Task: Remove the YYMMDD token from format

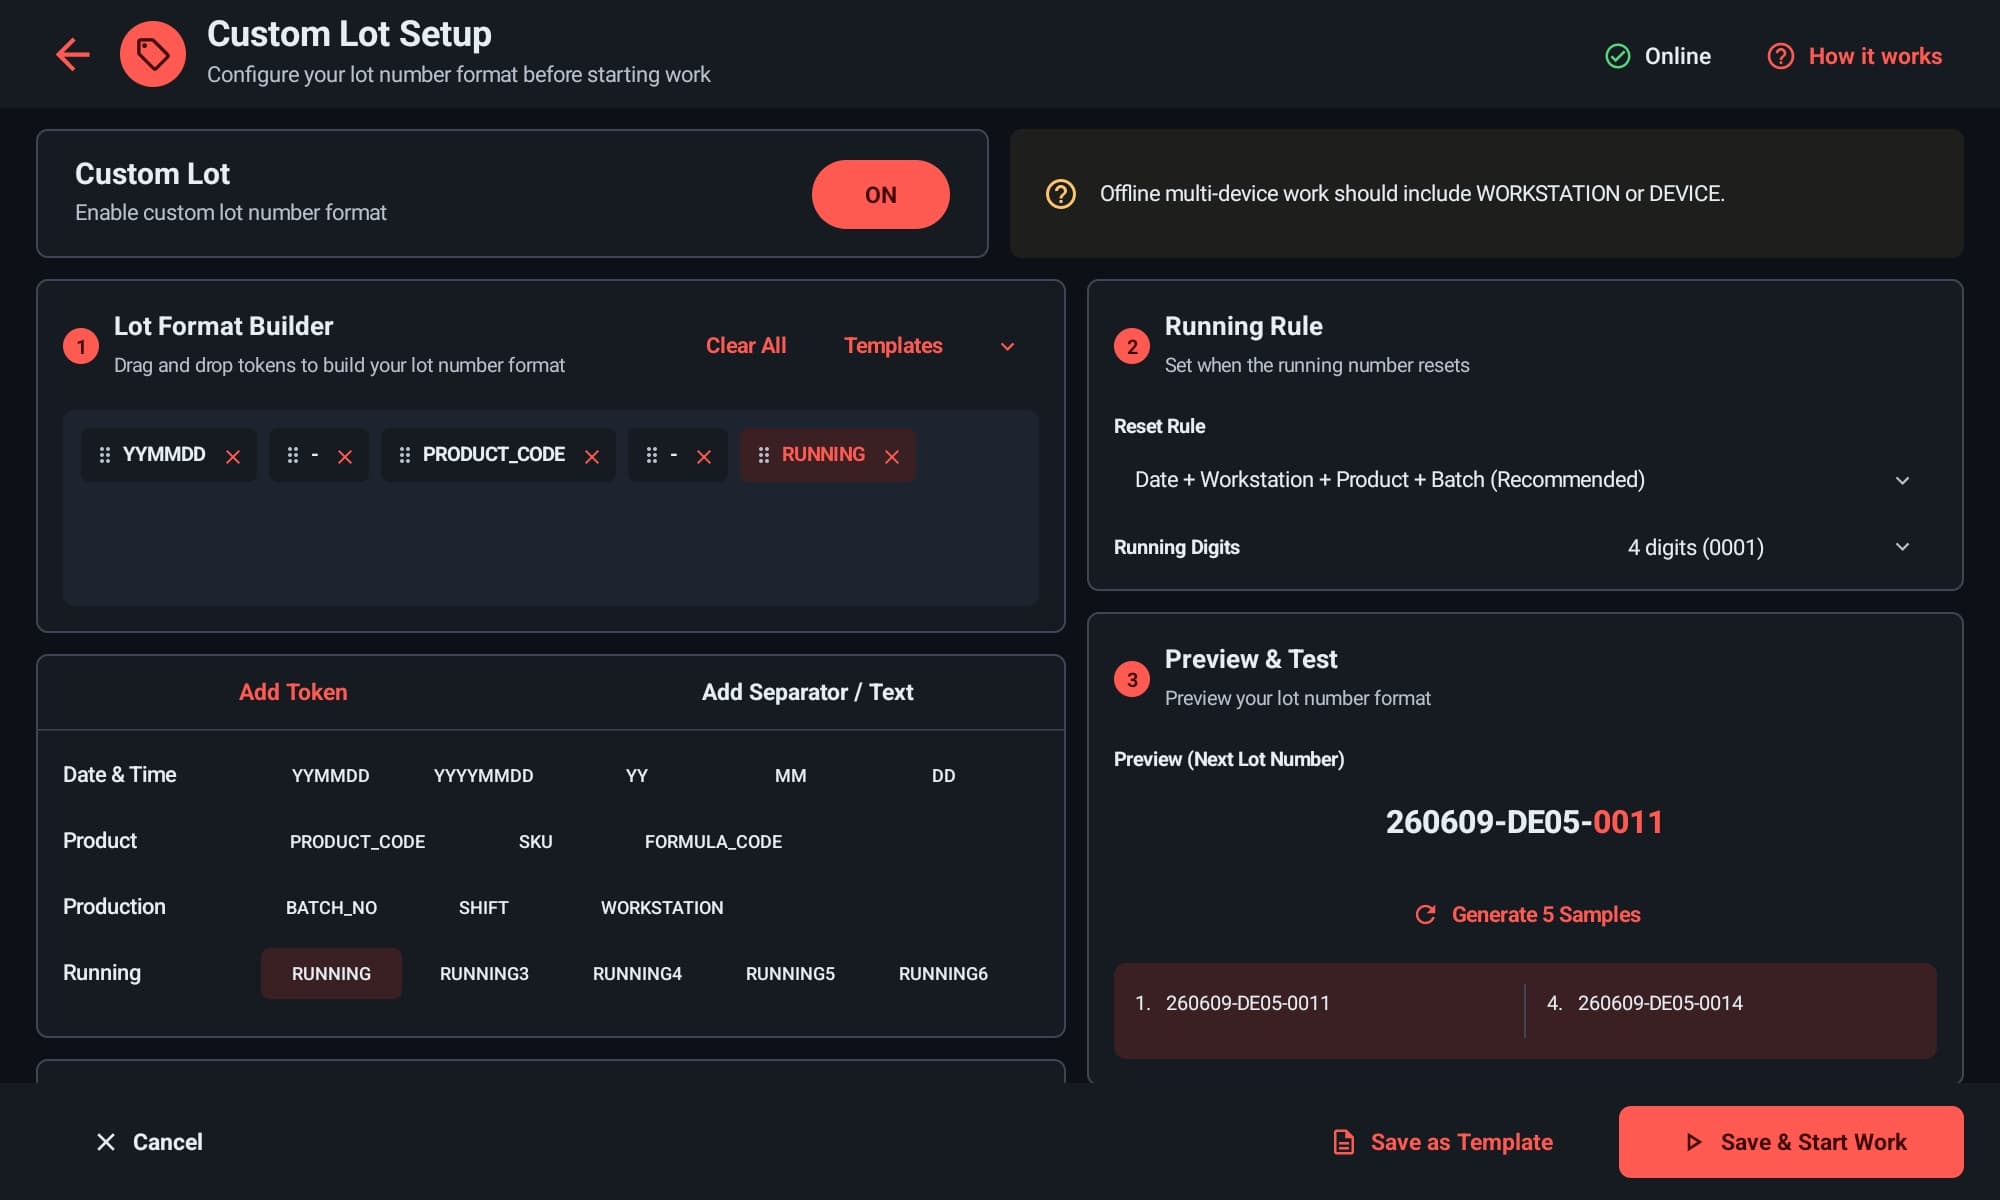Action: (233, 457)
